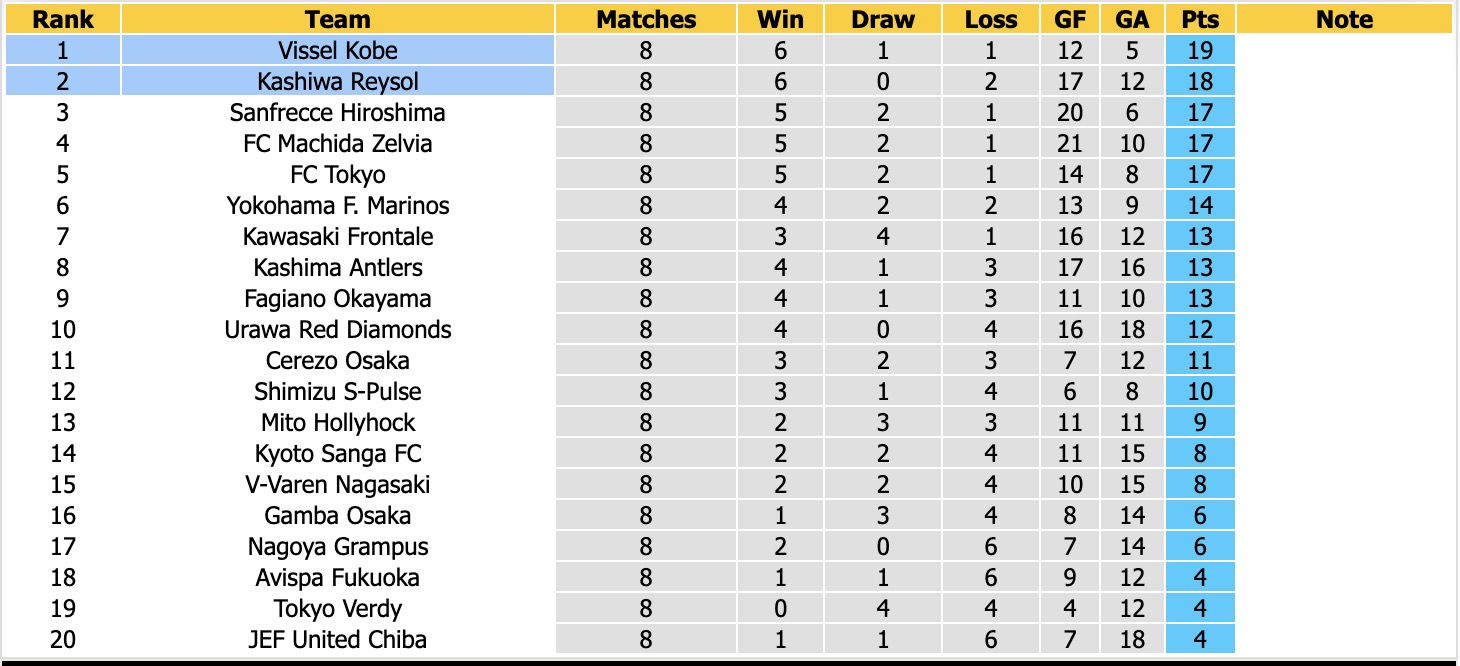This screenshot has height=666, width=1460.
Task: Click the Cerezo Osaka team name
Action: pyautogui.click(x=338, y=360)
